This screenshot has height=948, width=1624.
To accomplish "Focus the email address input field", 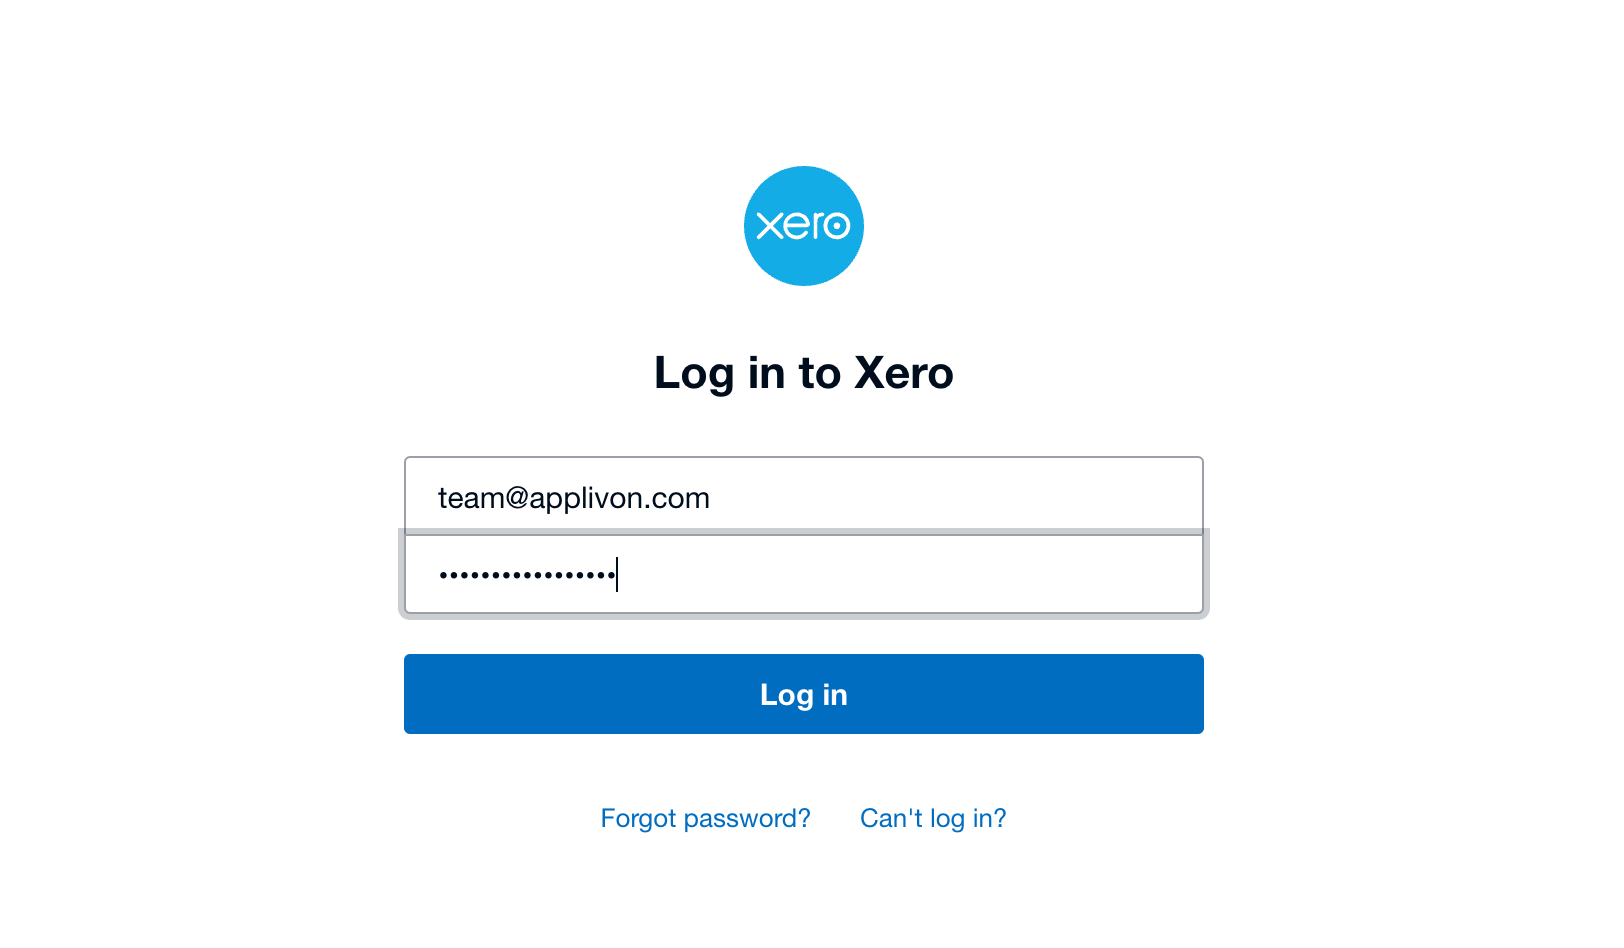I will coord(803,496).
